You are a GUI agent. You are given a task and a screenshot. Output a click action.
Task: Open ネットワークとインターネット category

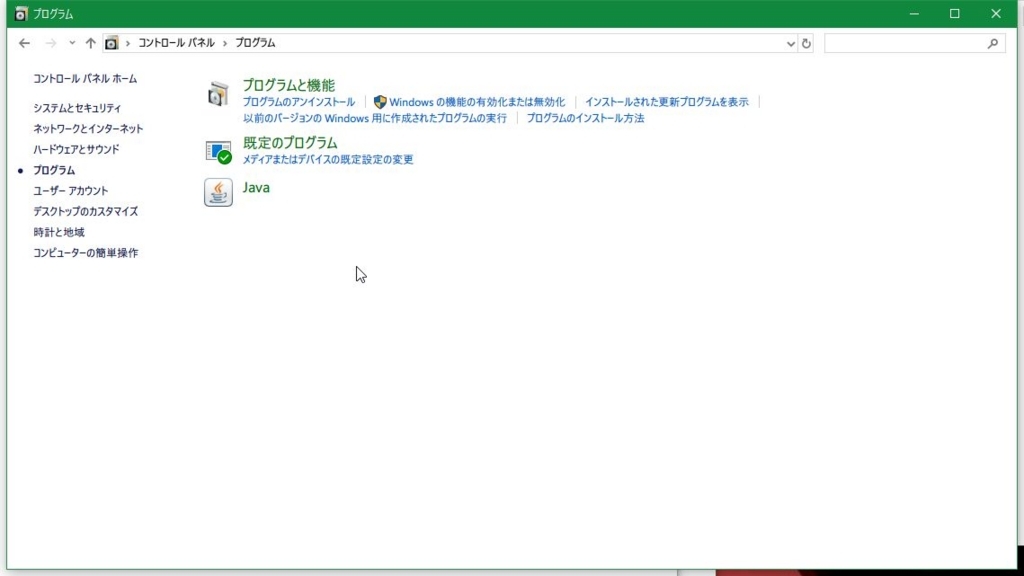click(x=88, y=129)
